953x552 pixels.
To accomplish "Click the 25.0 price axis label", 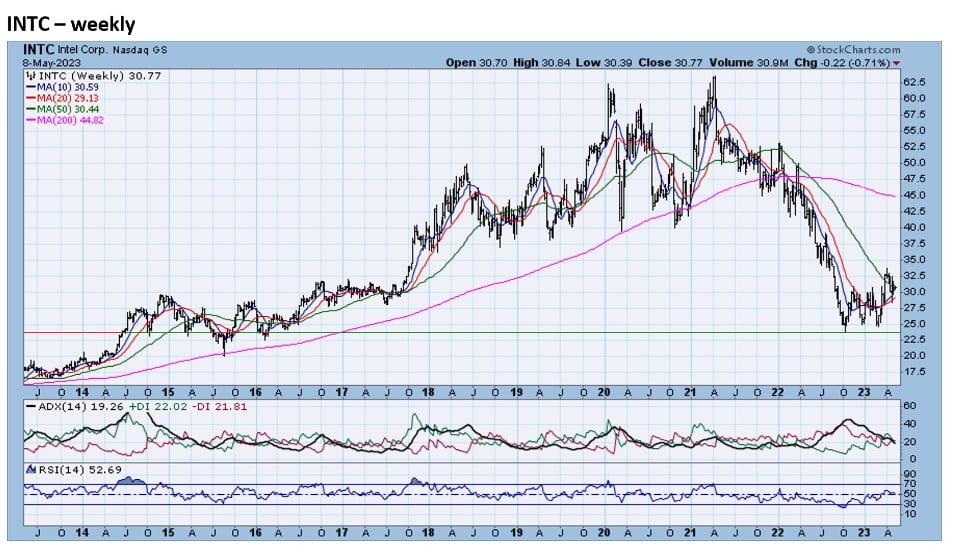I will coord(915,324).
